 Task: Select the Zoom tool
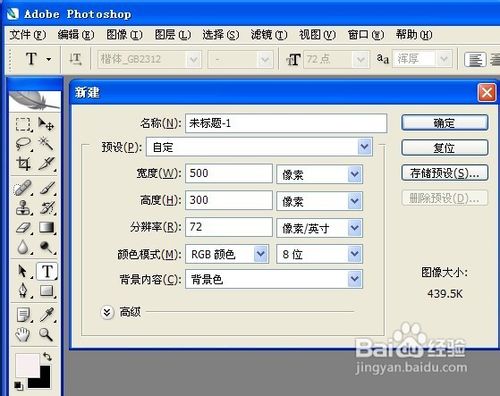(46, 335)
